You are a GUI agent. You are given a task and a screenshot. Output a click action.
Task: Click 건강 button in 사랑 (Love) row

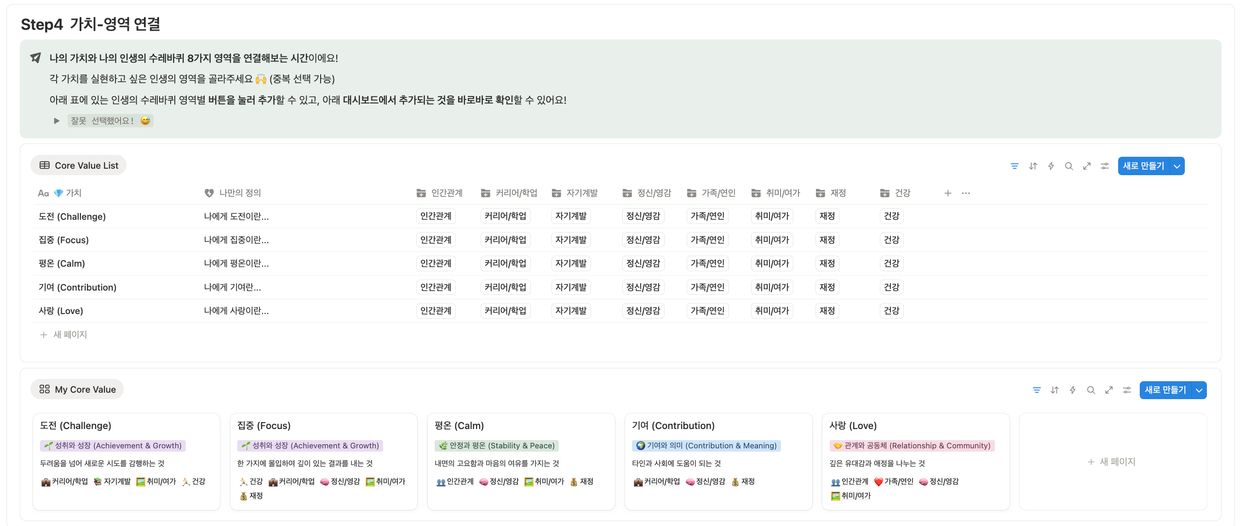(891, 311)
